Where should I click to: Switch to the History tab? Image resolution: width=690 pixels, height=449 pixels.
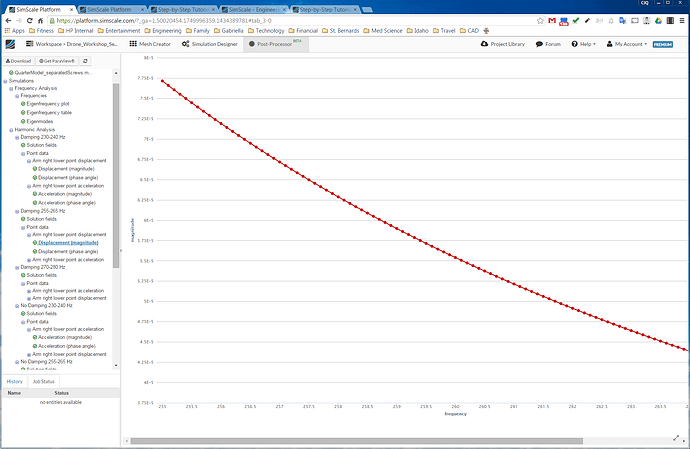pyautogui.click(x=15, y=382)
